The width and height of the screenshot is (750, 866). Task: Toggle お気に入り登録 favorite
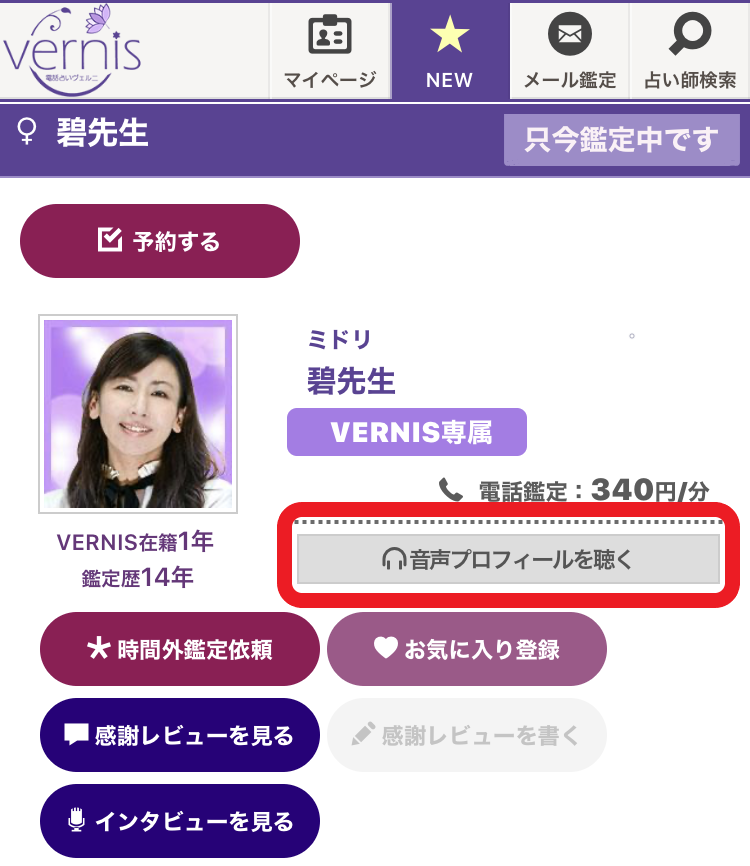467,649
